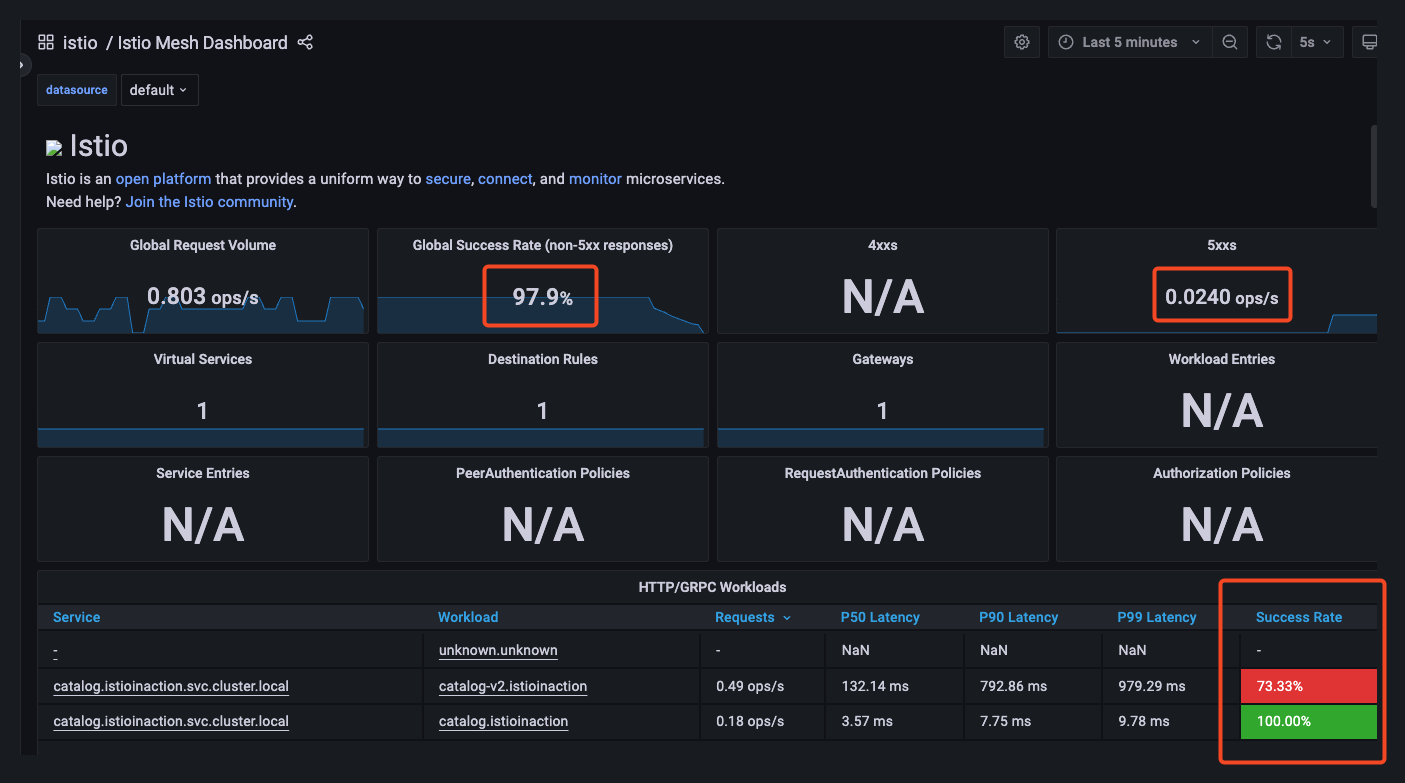
Task: Click the istio folder breadcrumb
Action: (x=80, y=42)
